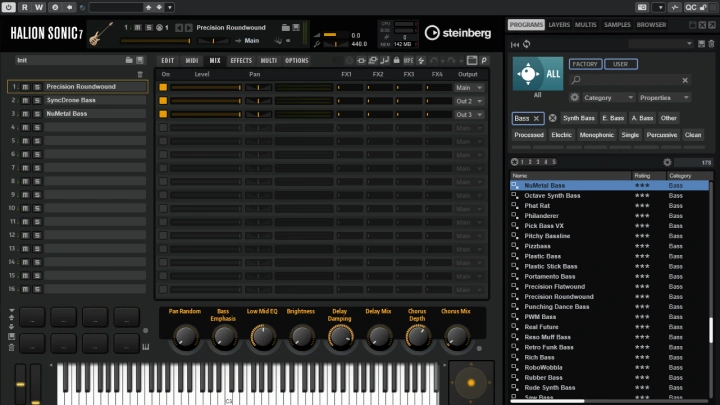Switch to the EDIT tab
The image size is (720, 405).
168,61
